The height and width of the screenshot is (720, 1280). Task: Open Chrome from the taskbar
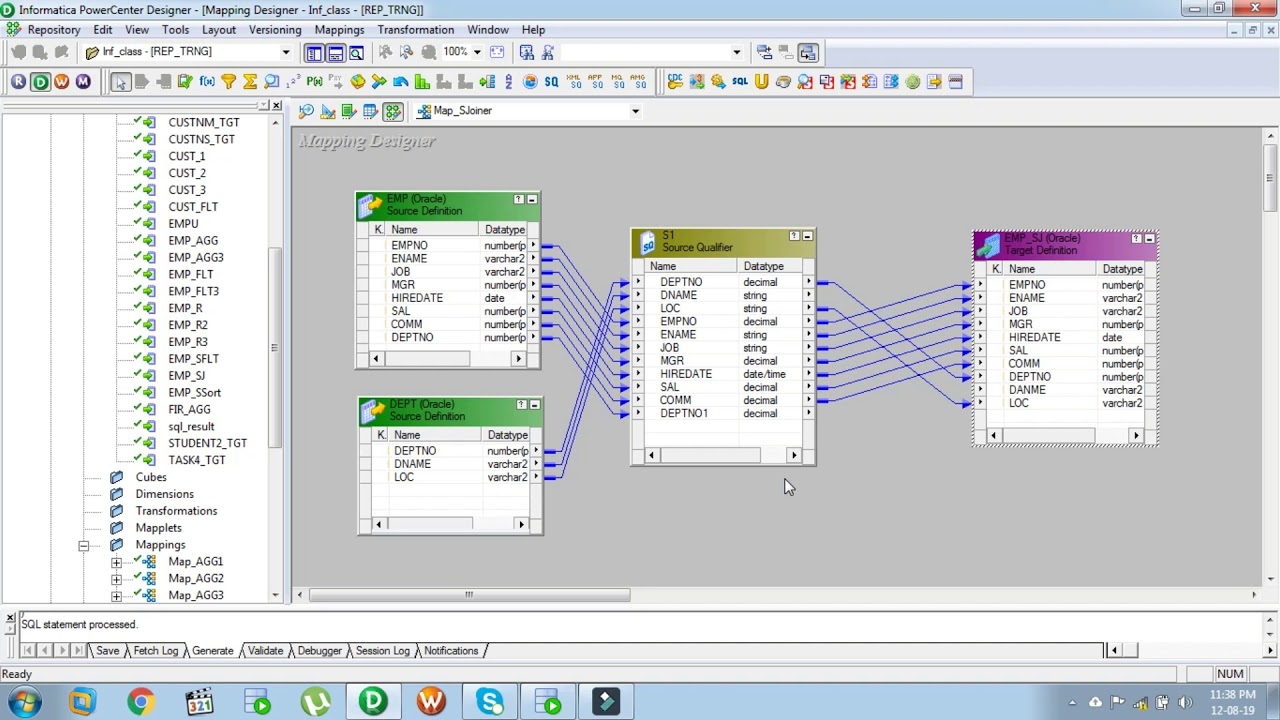(140, 702)
